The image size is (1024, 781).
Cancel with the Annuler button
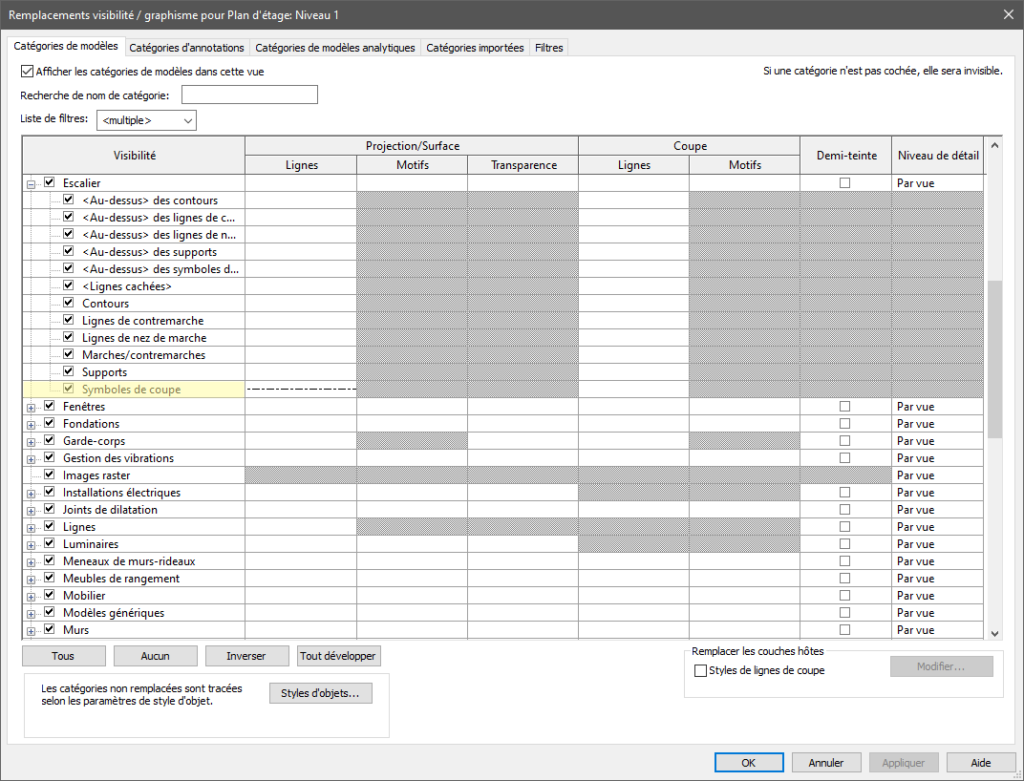(x=826, y=762)
